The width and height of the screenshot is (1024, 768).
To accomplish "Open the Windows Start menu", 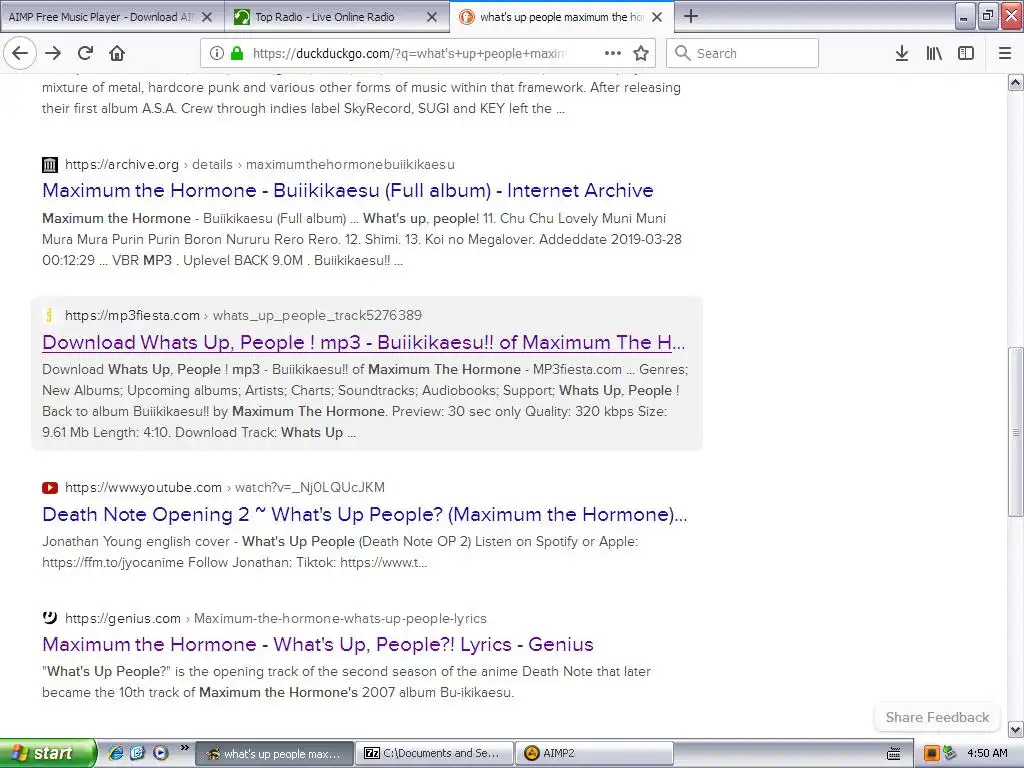I will [x=47, y=753].
